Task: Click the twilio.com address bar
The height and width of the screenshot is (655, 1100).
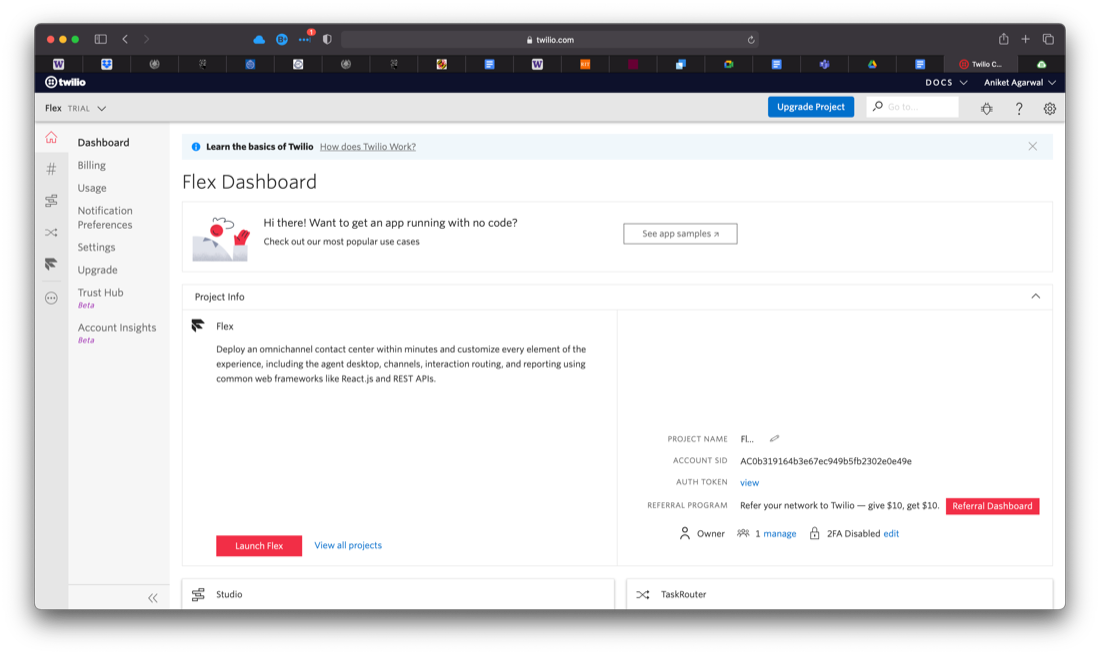Action: (549, 40)
